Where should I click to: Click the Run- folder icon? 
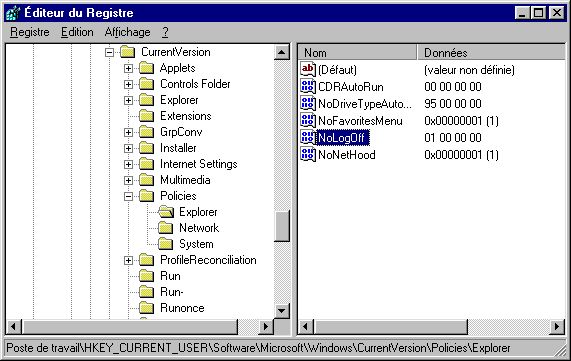[147, 292]
